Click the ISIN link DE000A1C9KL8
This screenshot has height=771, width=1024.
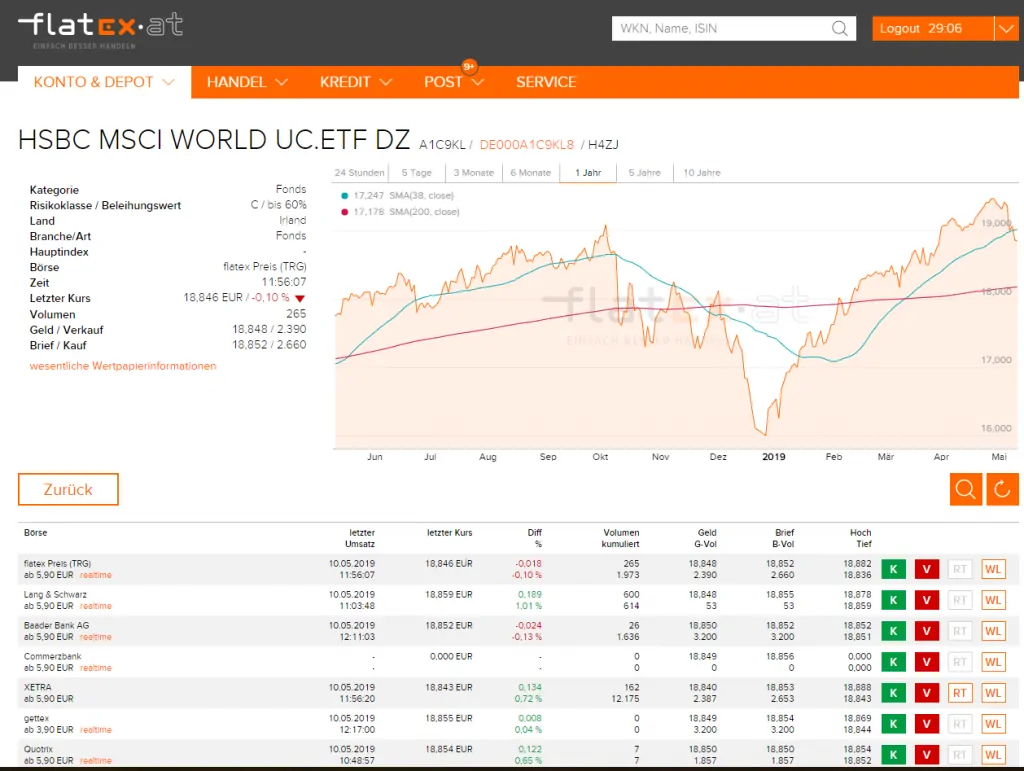[527, 145]
